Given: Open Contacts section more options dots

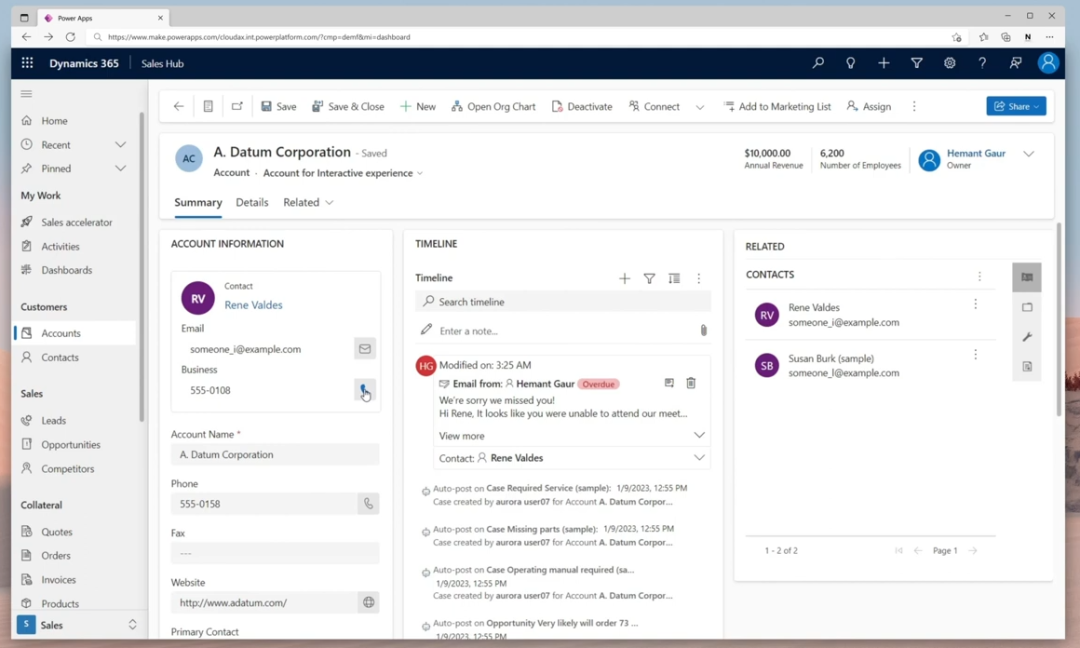Looking at the screenshot, I should pyautogui.click(x=979, y=276).
